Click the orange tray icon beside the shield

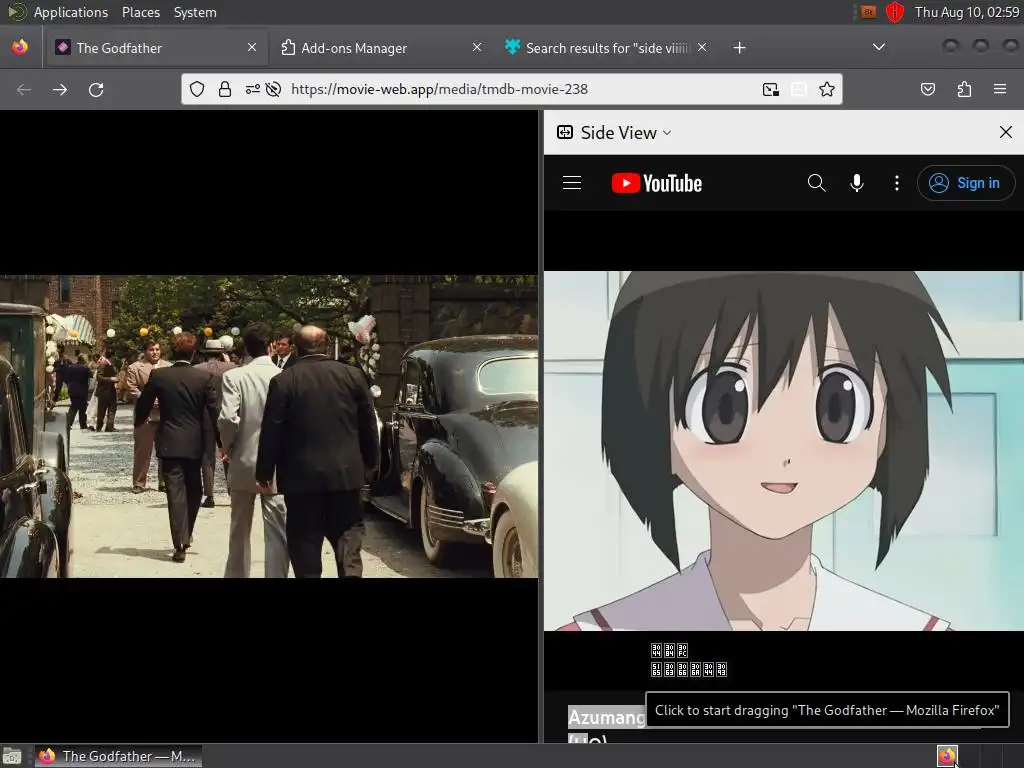[x=868, y=12]
